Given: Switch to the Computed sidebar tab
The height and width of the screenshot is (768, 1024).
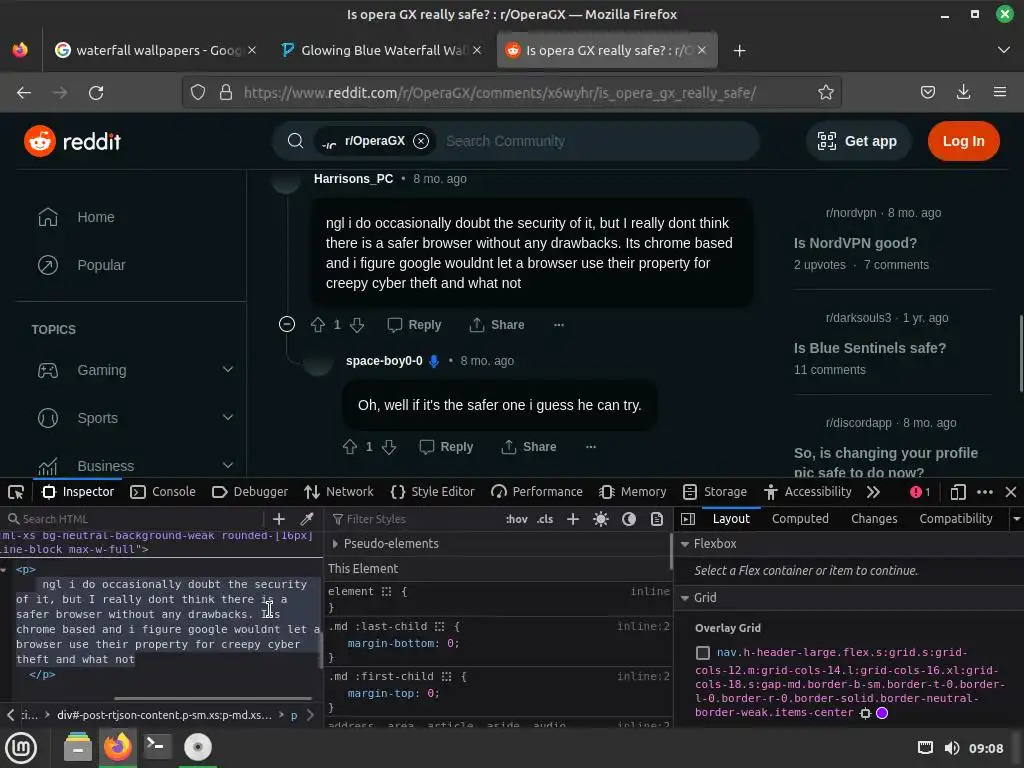Looking at the screenshot, I should (x=800, y=519).
